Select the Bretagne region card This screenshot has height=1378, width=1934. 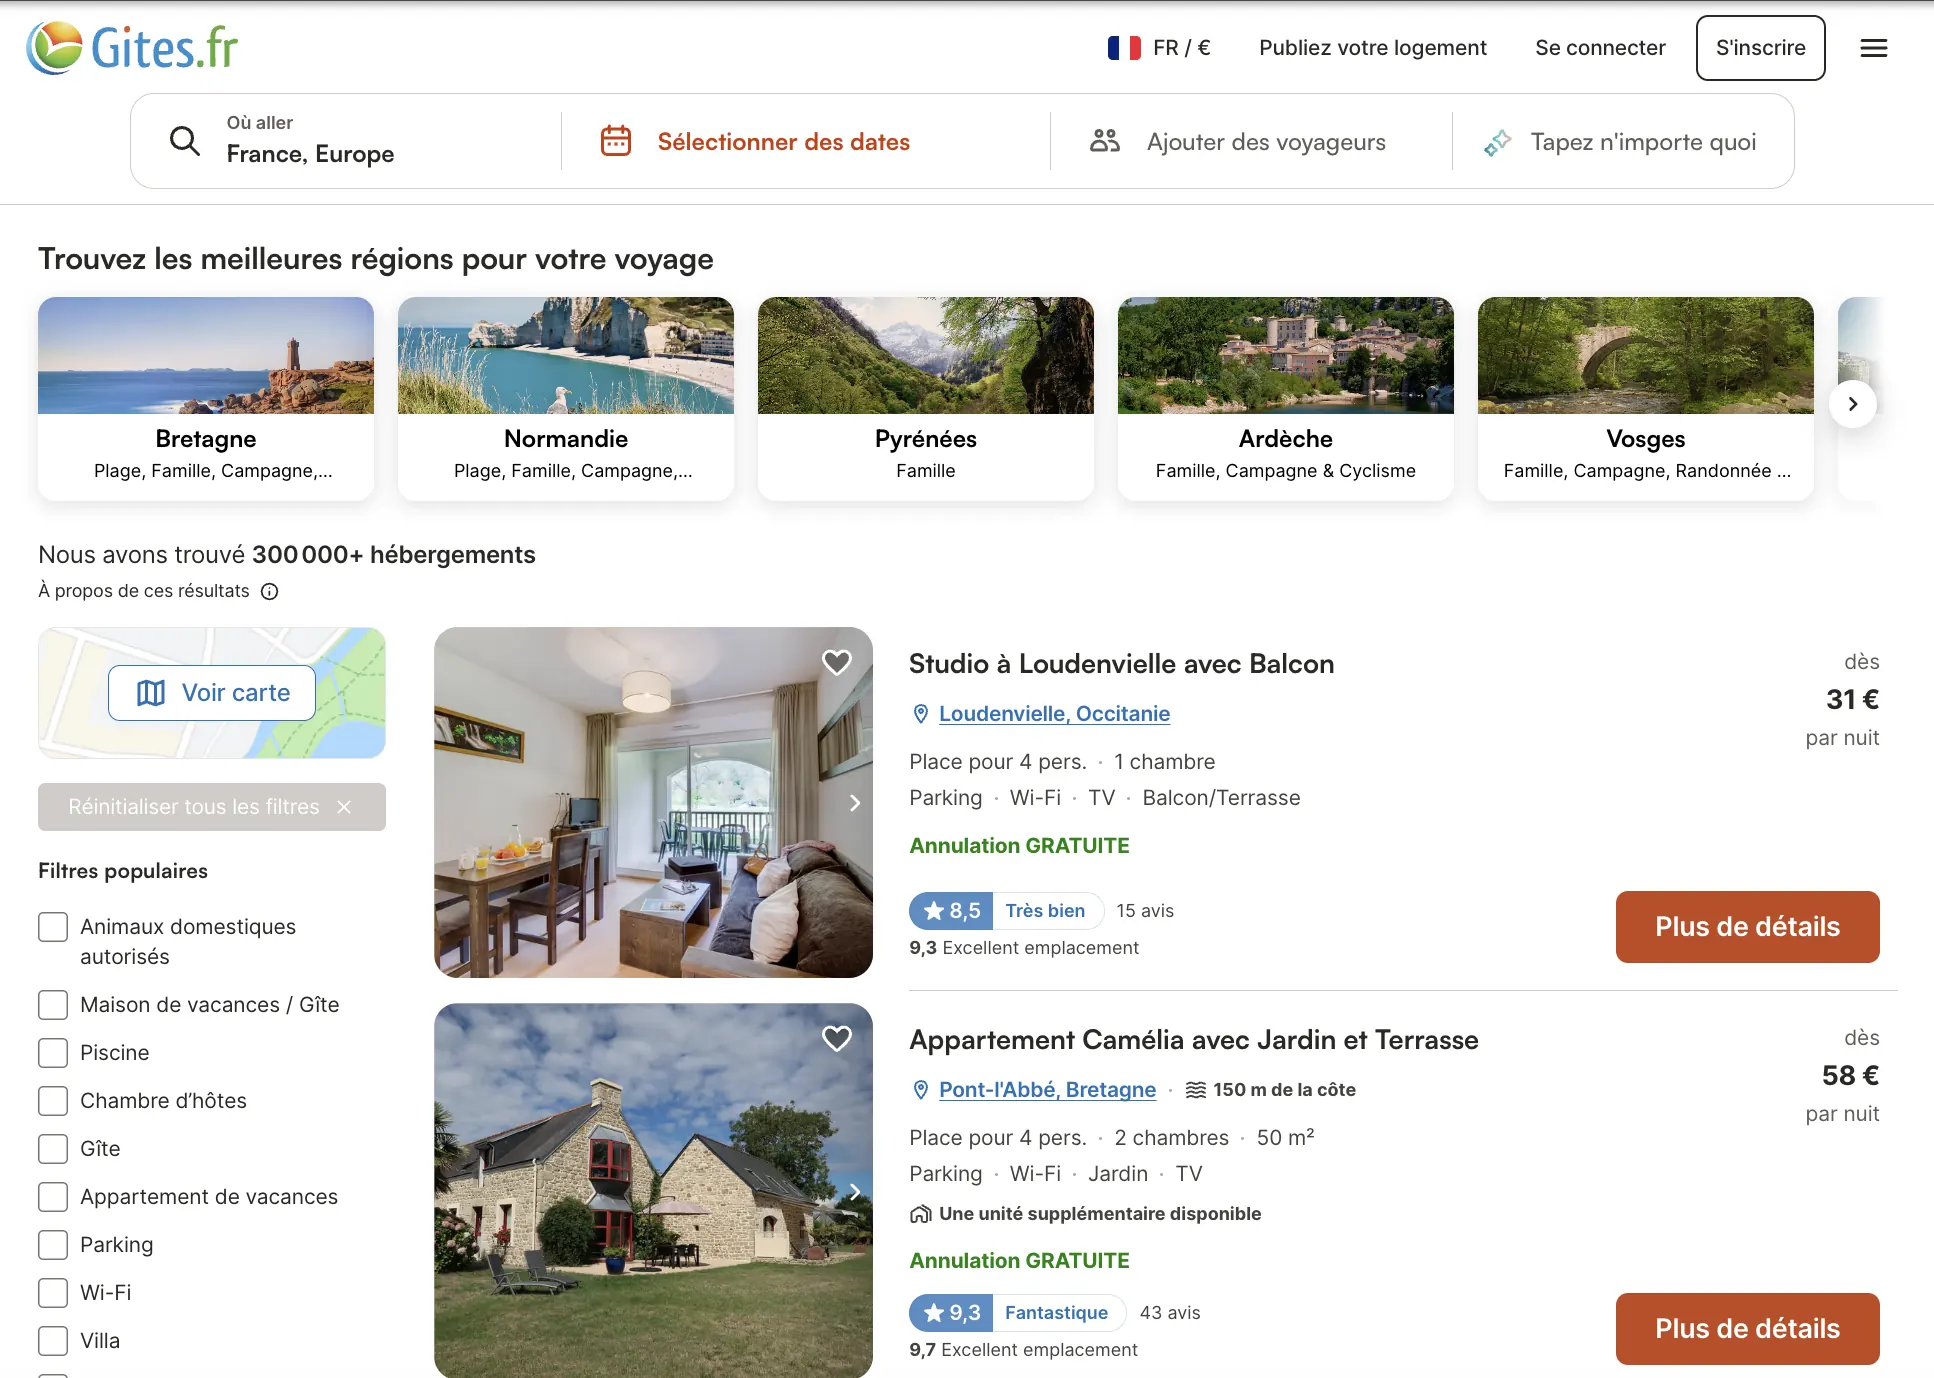point(206,398)
